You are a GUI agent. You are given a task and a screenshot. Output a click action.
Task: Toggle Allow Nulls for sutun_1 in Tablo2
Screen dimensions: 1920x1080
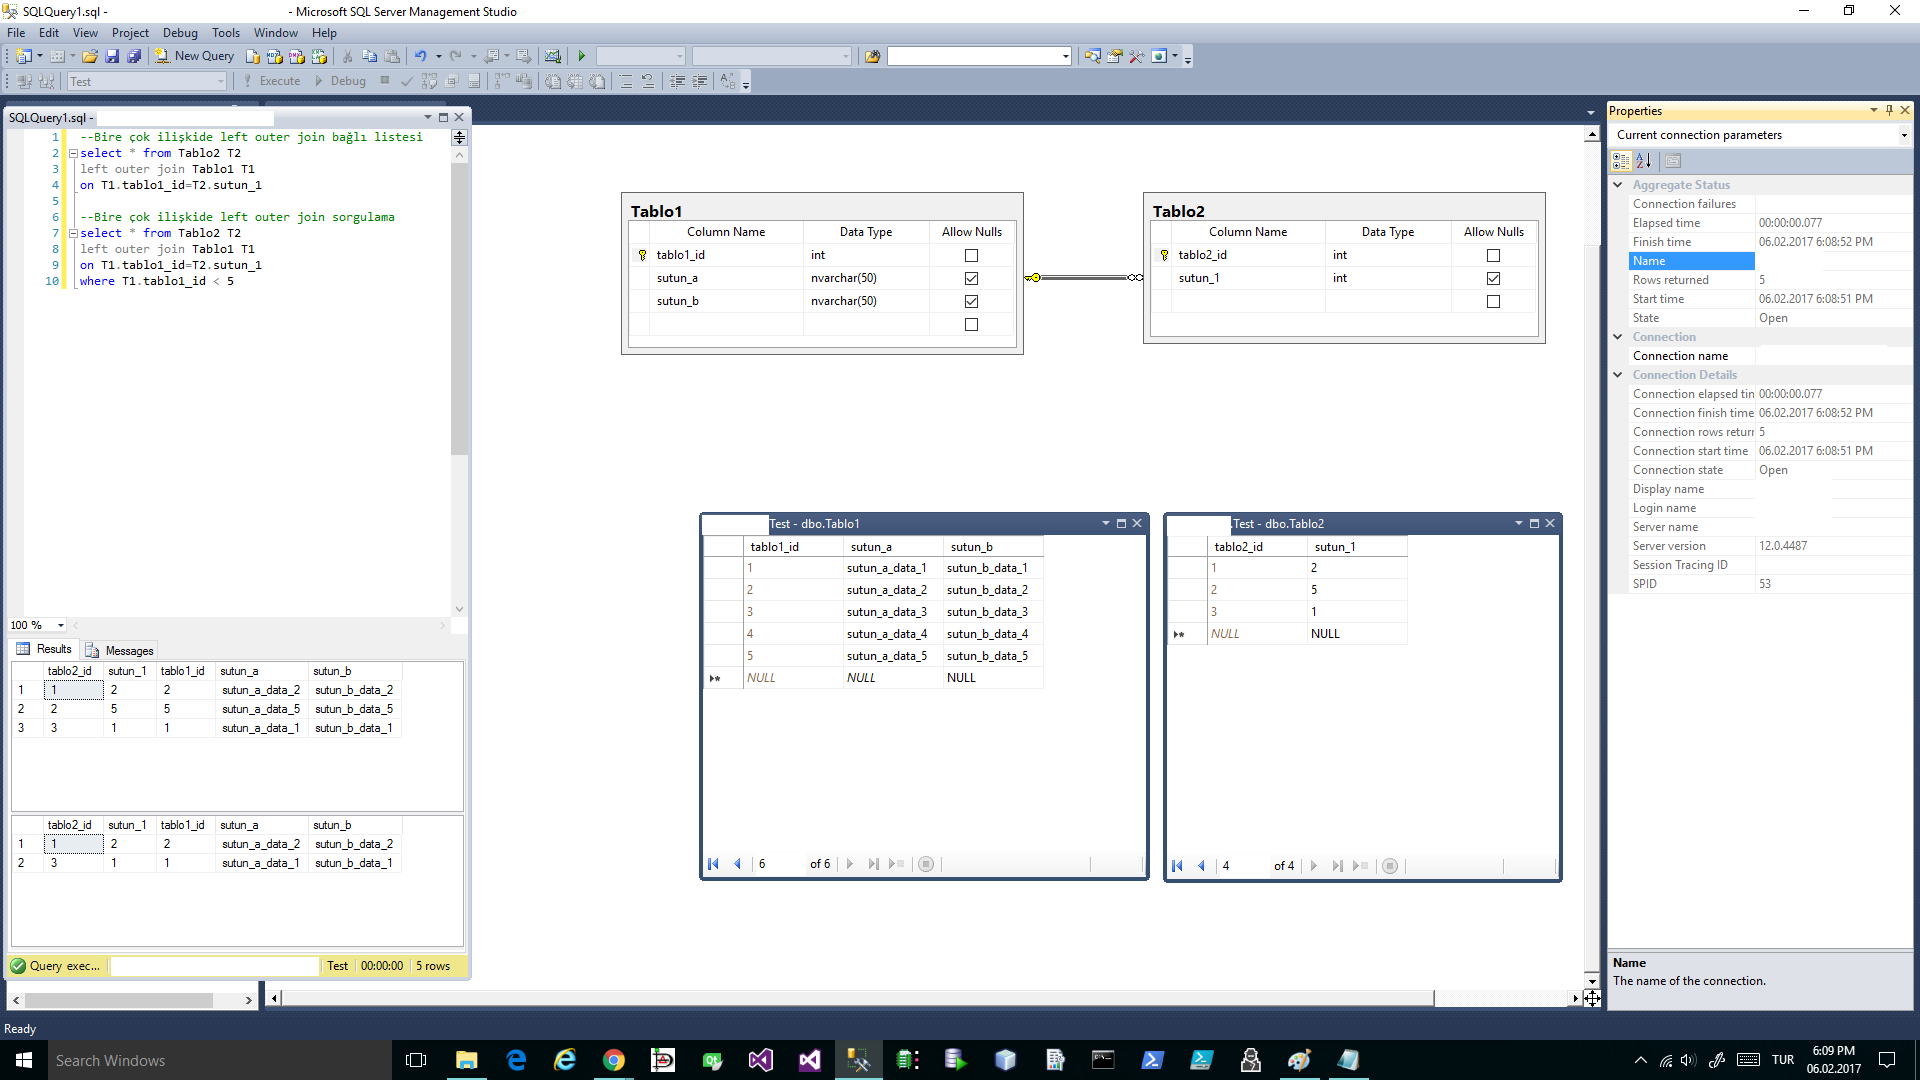tap(1493, 279)
